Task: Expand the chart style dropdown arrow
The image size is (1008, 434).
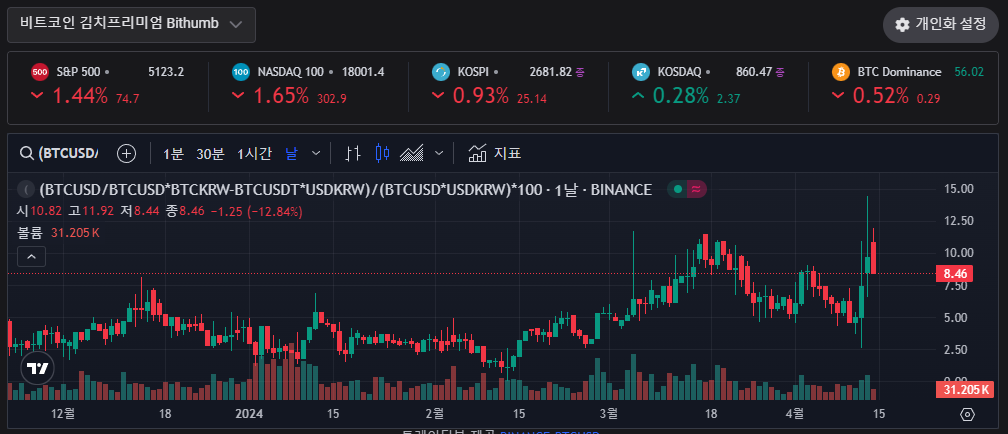Action: point(439,154)
